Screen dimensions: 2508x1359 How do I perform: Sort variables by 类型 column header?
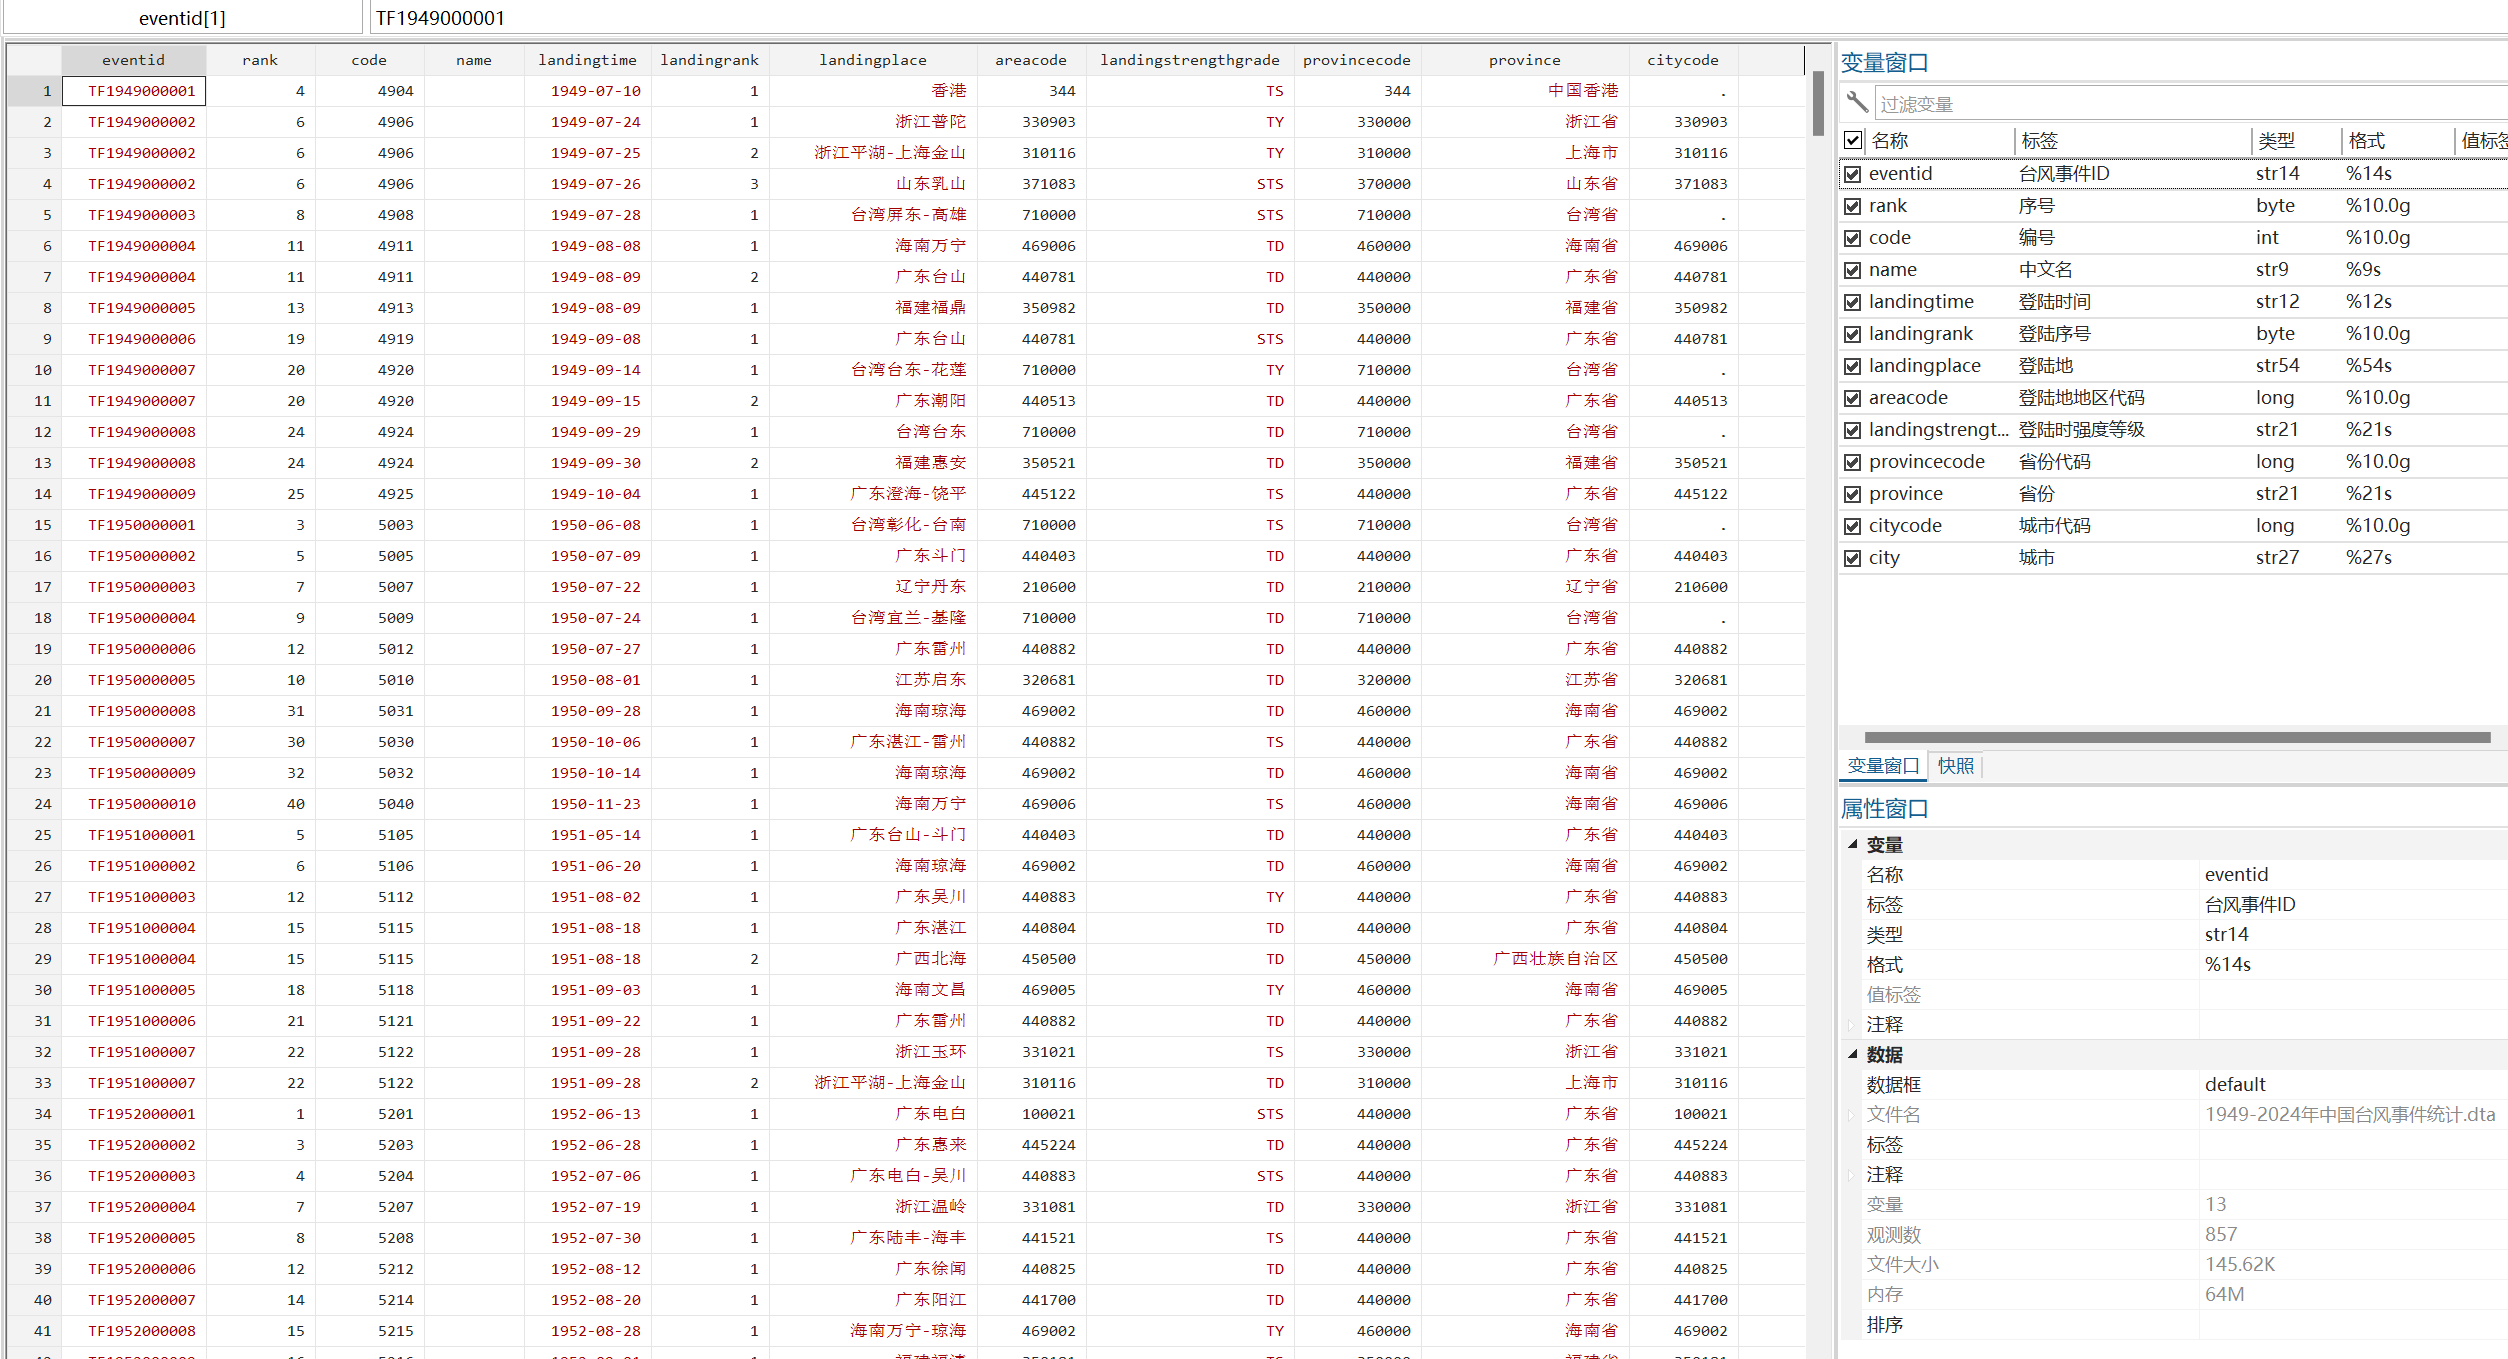tap(2277, 141)
